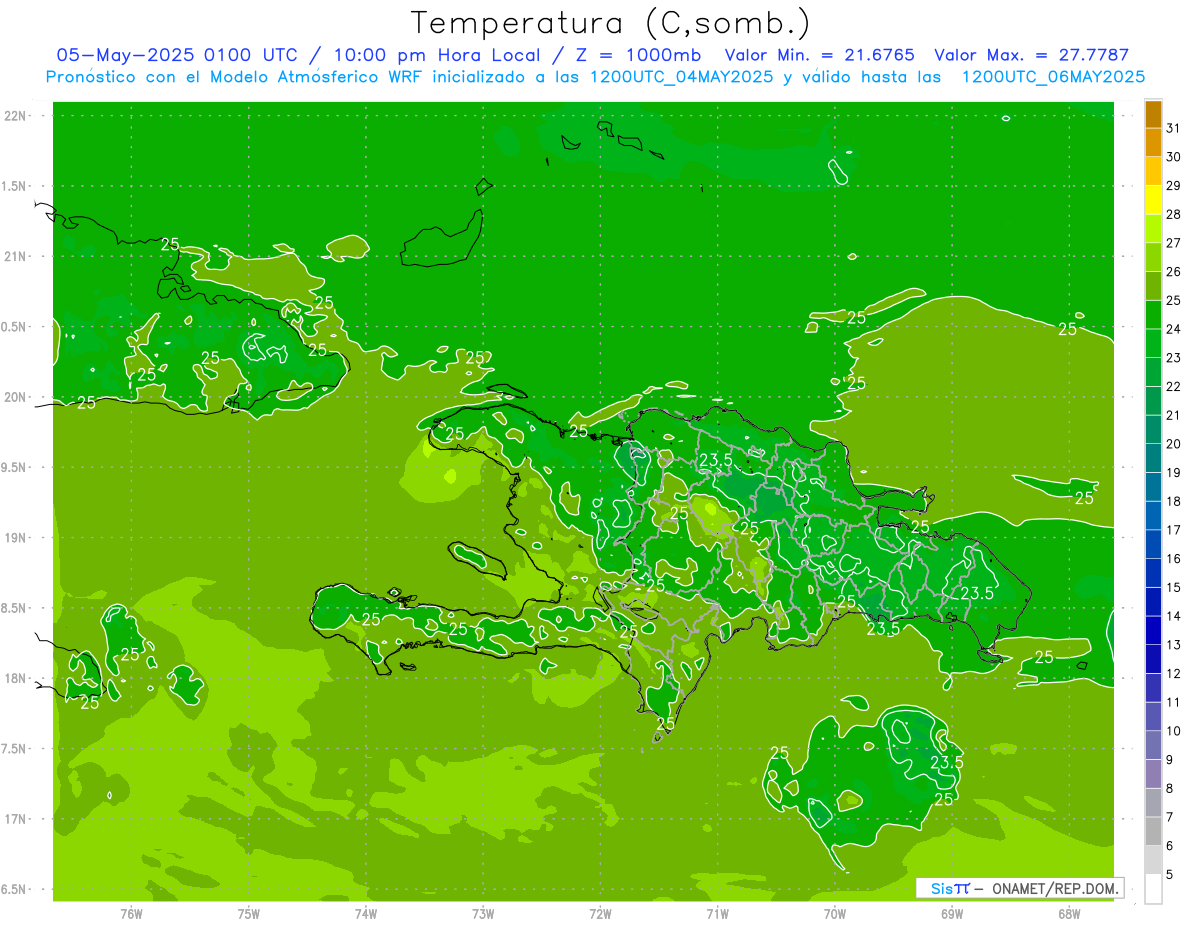Click the legend value label '22'
The image size is (1200, 927).
click(x=1173, y=386)
